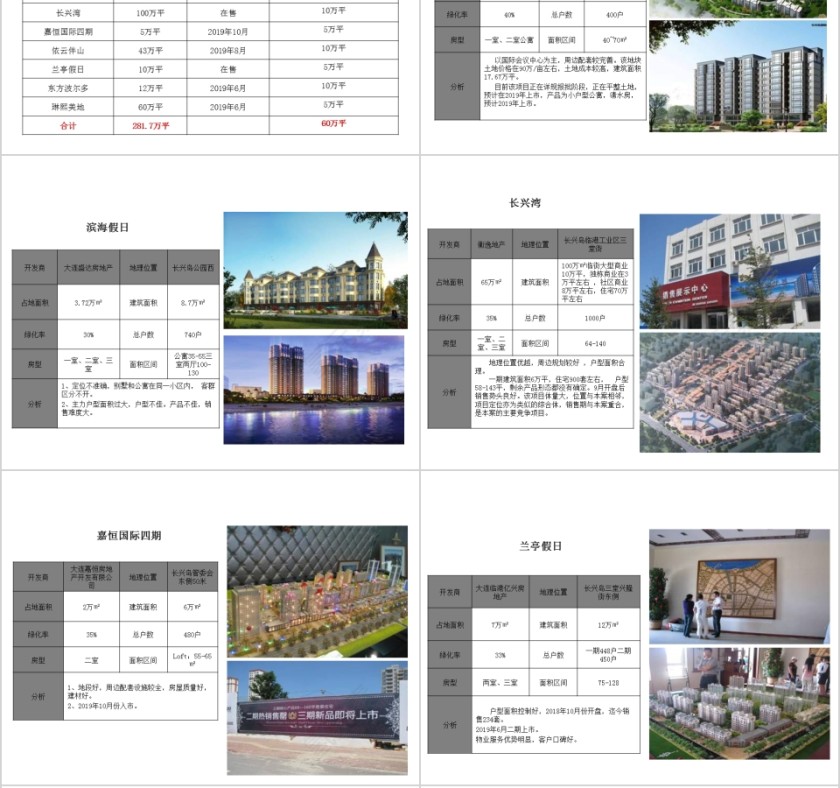Click the 滨海假日 slide title
This screenshot has width=840, height=788.
107,227
